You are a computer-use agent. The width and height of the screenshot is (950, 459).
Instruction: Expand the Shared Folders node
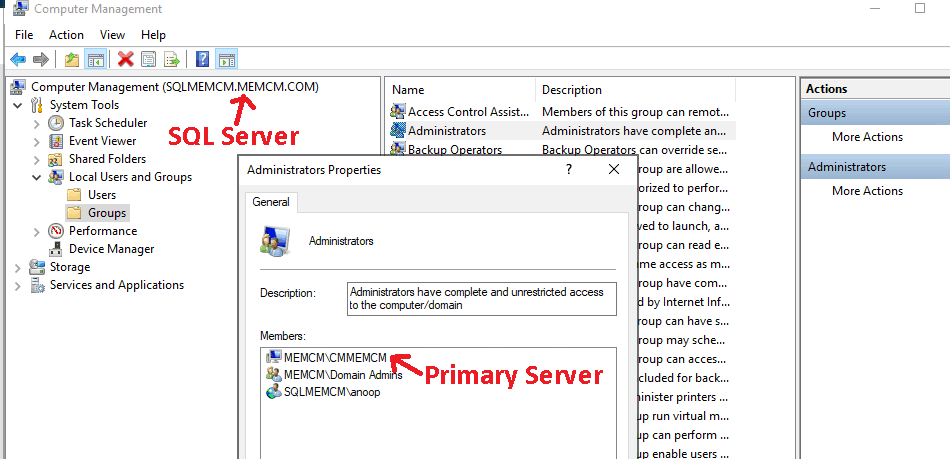click(36, 160)
